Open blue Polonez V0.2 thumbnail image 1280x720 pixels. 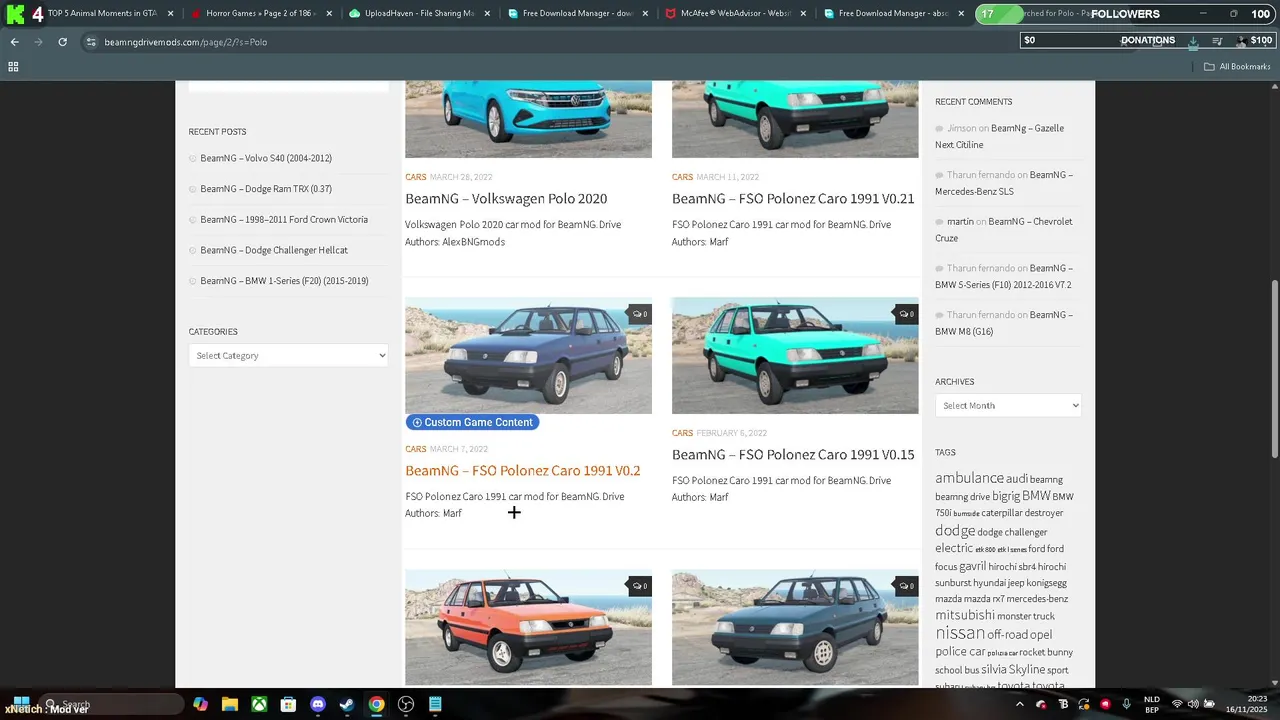[x=528, y=355]
